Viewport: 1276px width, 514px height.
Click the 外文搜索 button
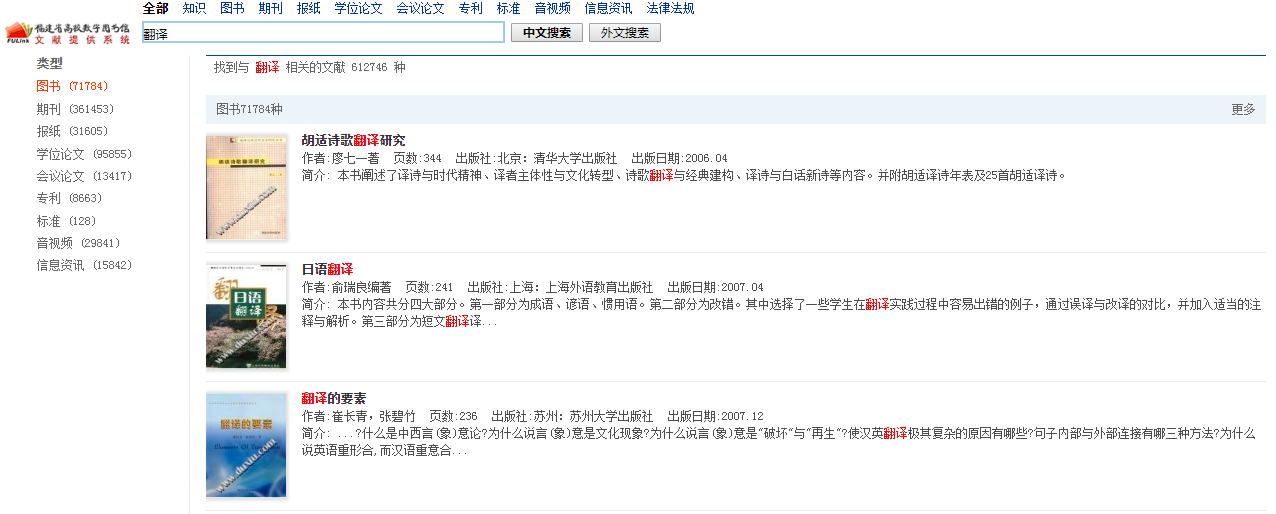coord(624,33)
